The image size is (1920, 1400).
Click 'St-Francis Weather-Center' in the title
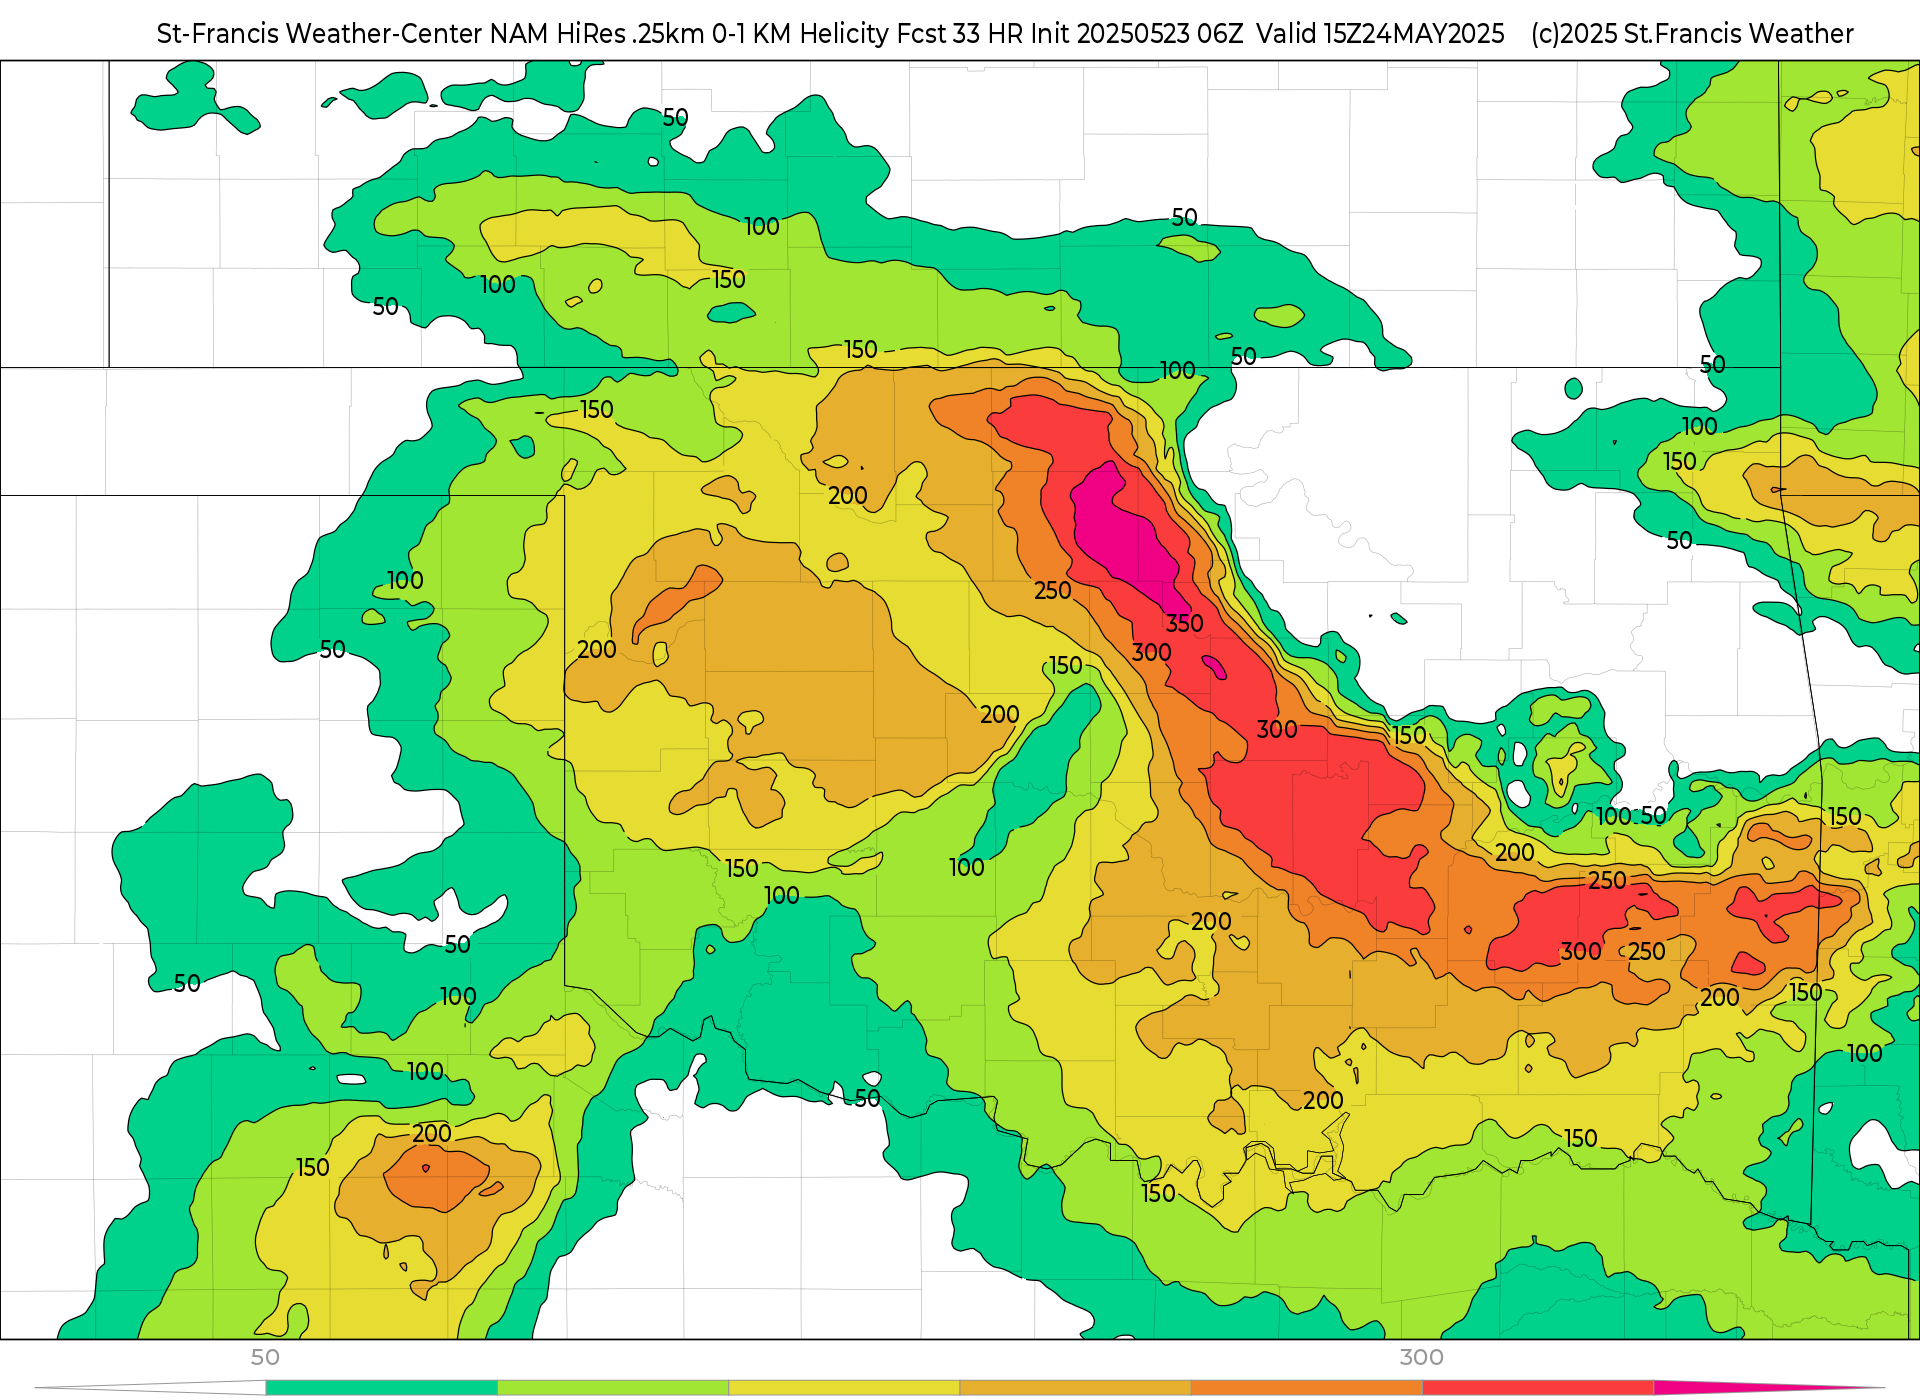click(320, 34)
